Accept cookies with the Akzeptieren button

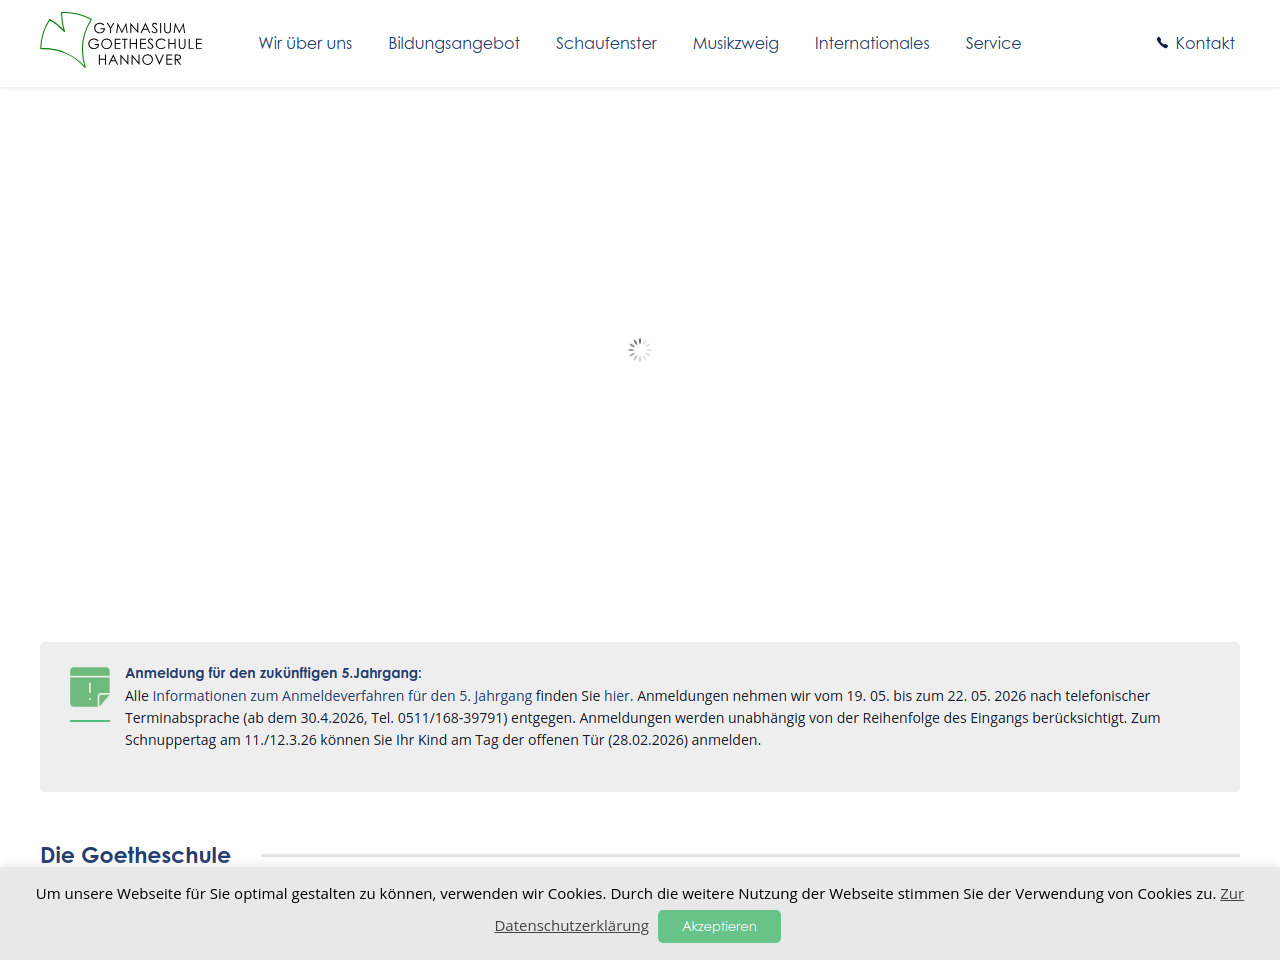point(719,926)
